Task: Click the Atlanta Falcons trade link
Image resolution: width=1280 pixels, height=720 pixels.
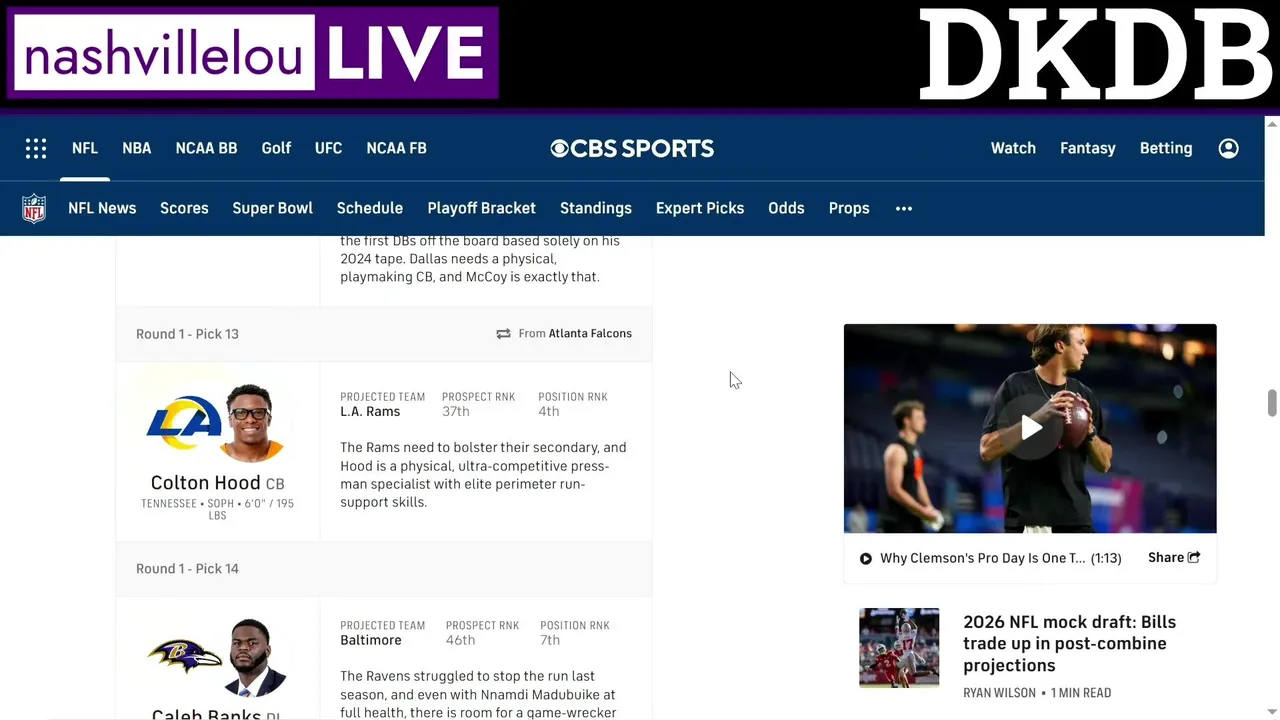Action: click(590, 334)
